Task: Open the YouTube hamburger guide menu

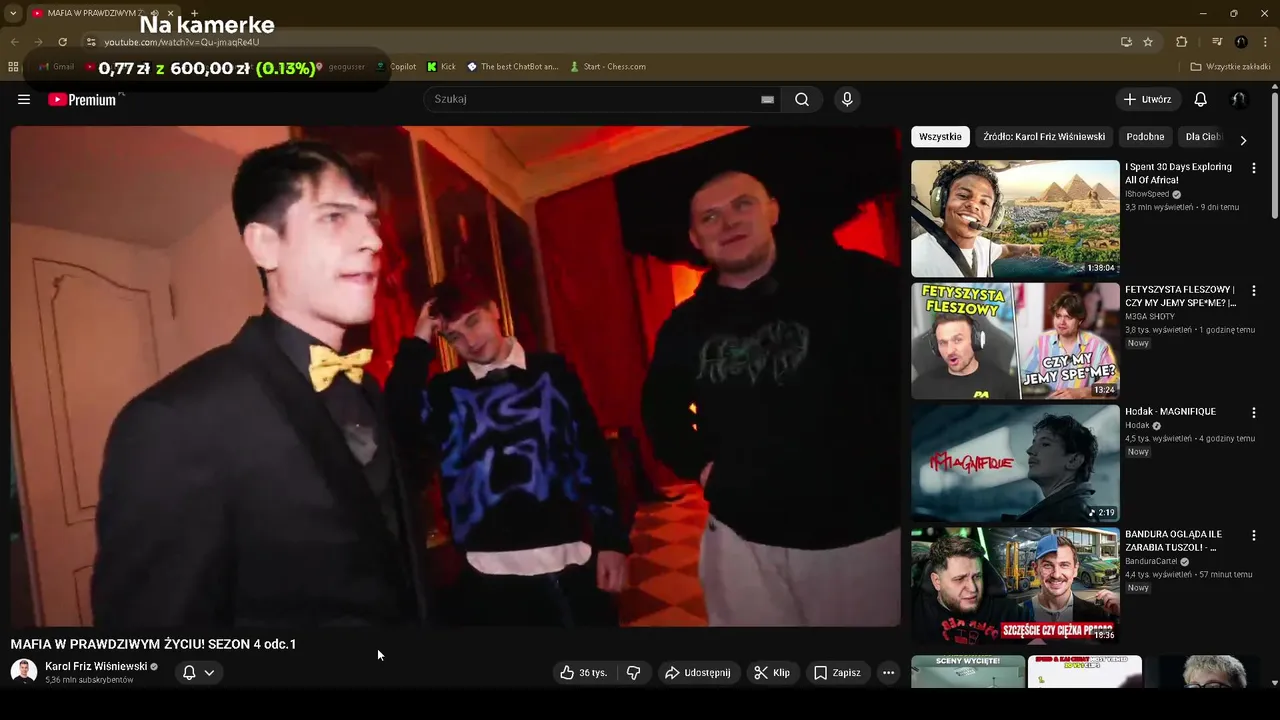Action: pos(24,99)
